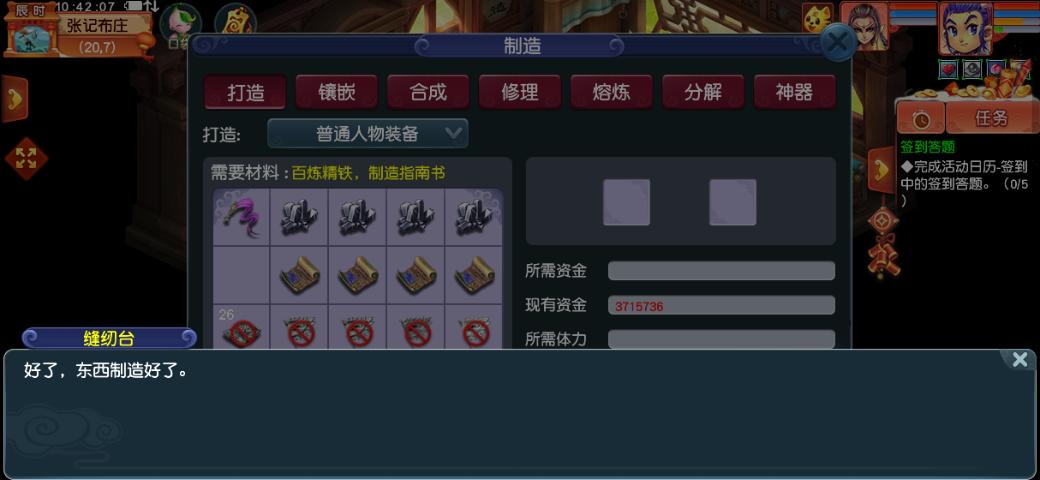The image size is (1040, 480).
Task: Collapse the task panel arrow on right
Action: pos(881,171)
